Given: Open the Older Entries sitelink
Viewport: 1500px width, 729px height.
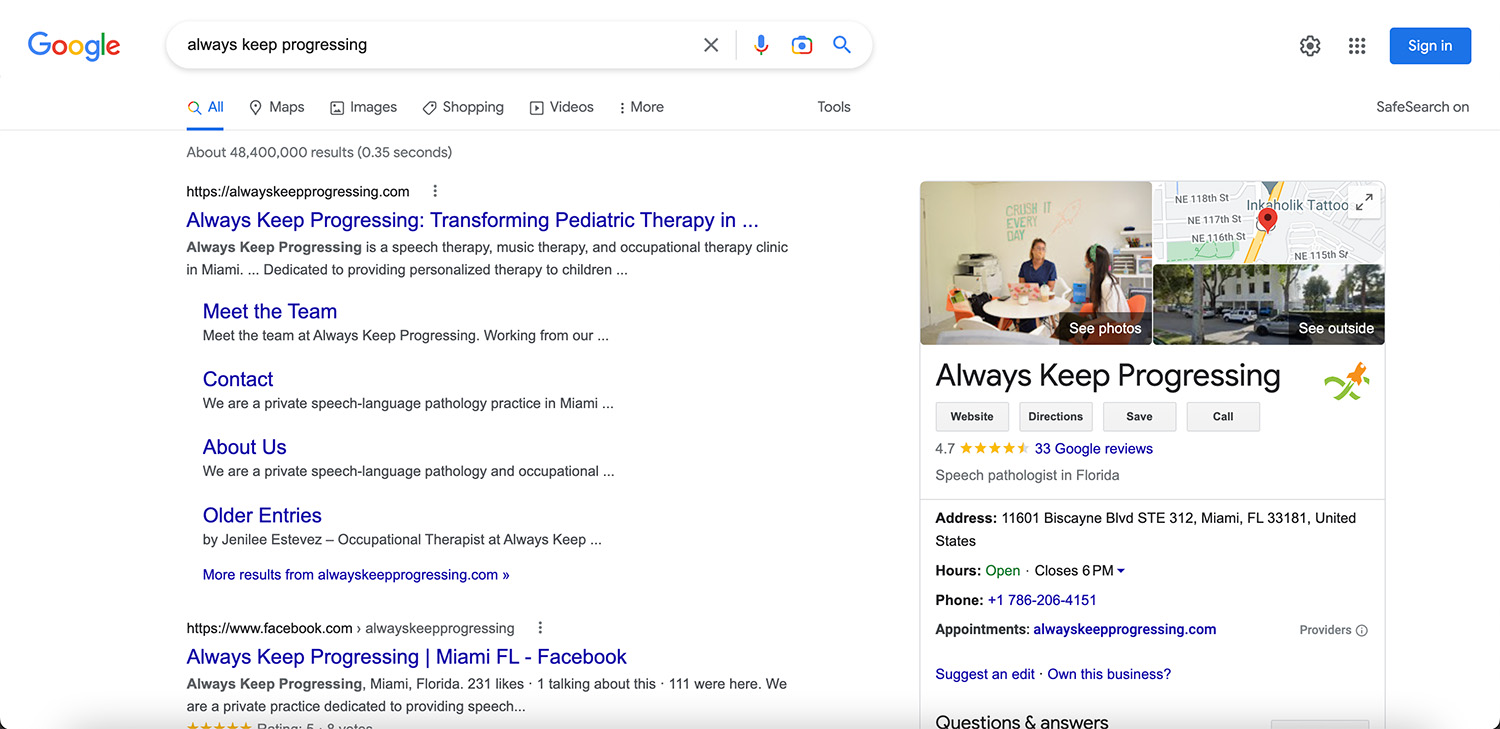Looking at the screenshot, I should pyautogui.click(x=262, y=515).
